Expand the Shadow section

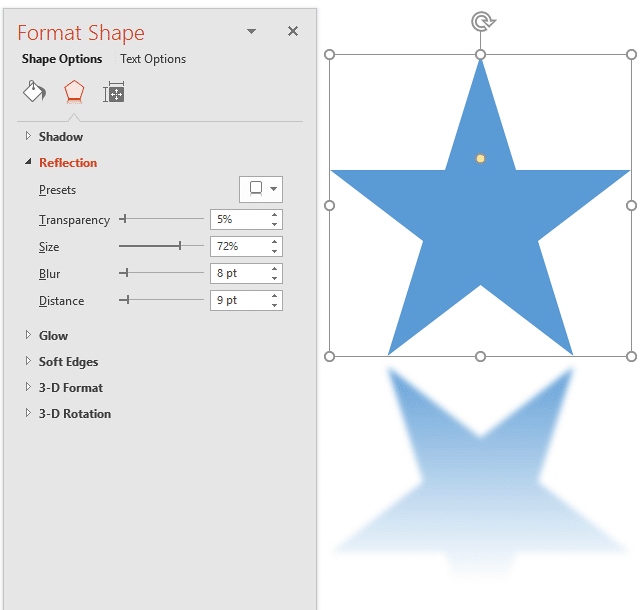[x=60, y=137]
